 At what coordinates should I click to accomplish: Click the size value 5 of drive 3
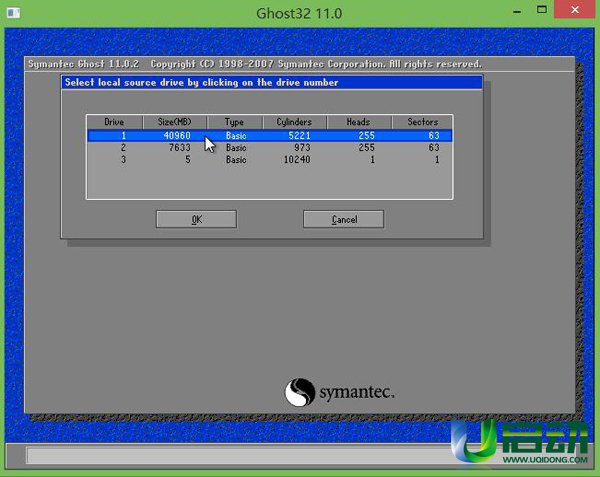[188, 160]
